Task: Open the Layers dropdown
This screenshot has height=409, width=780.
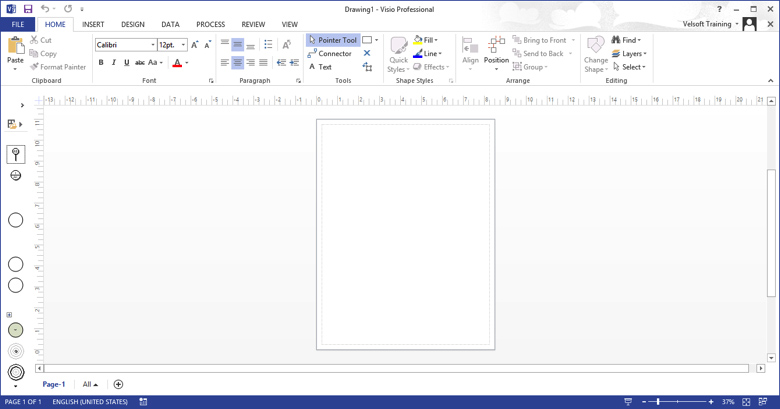Action: click(x=629, y=53)
